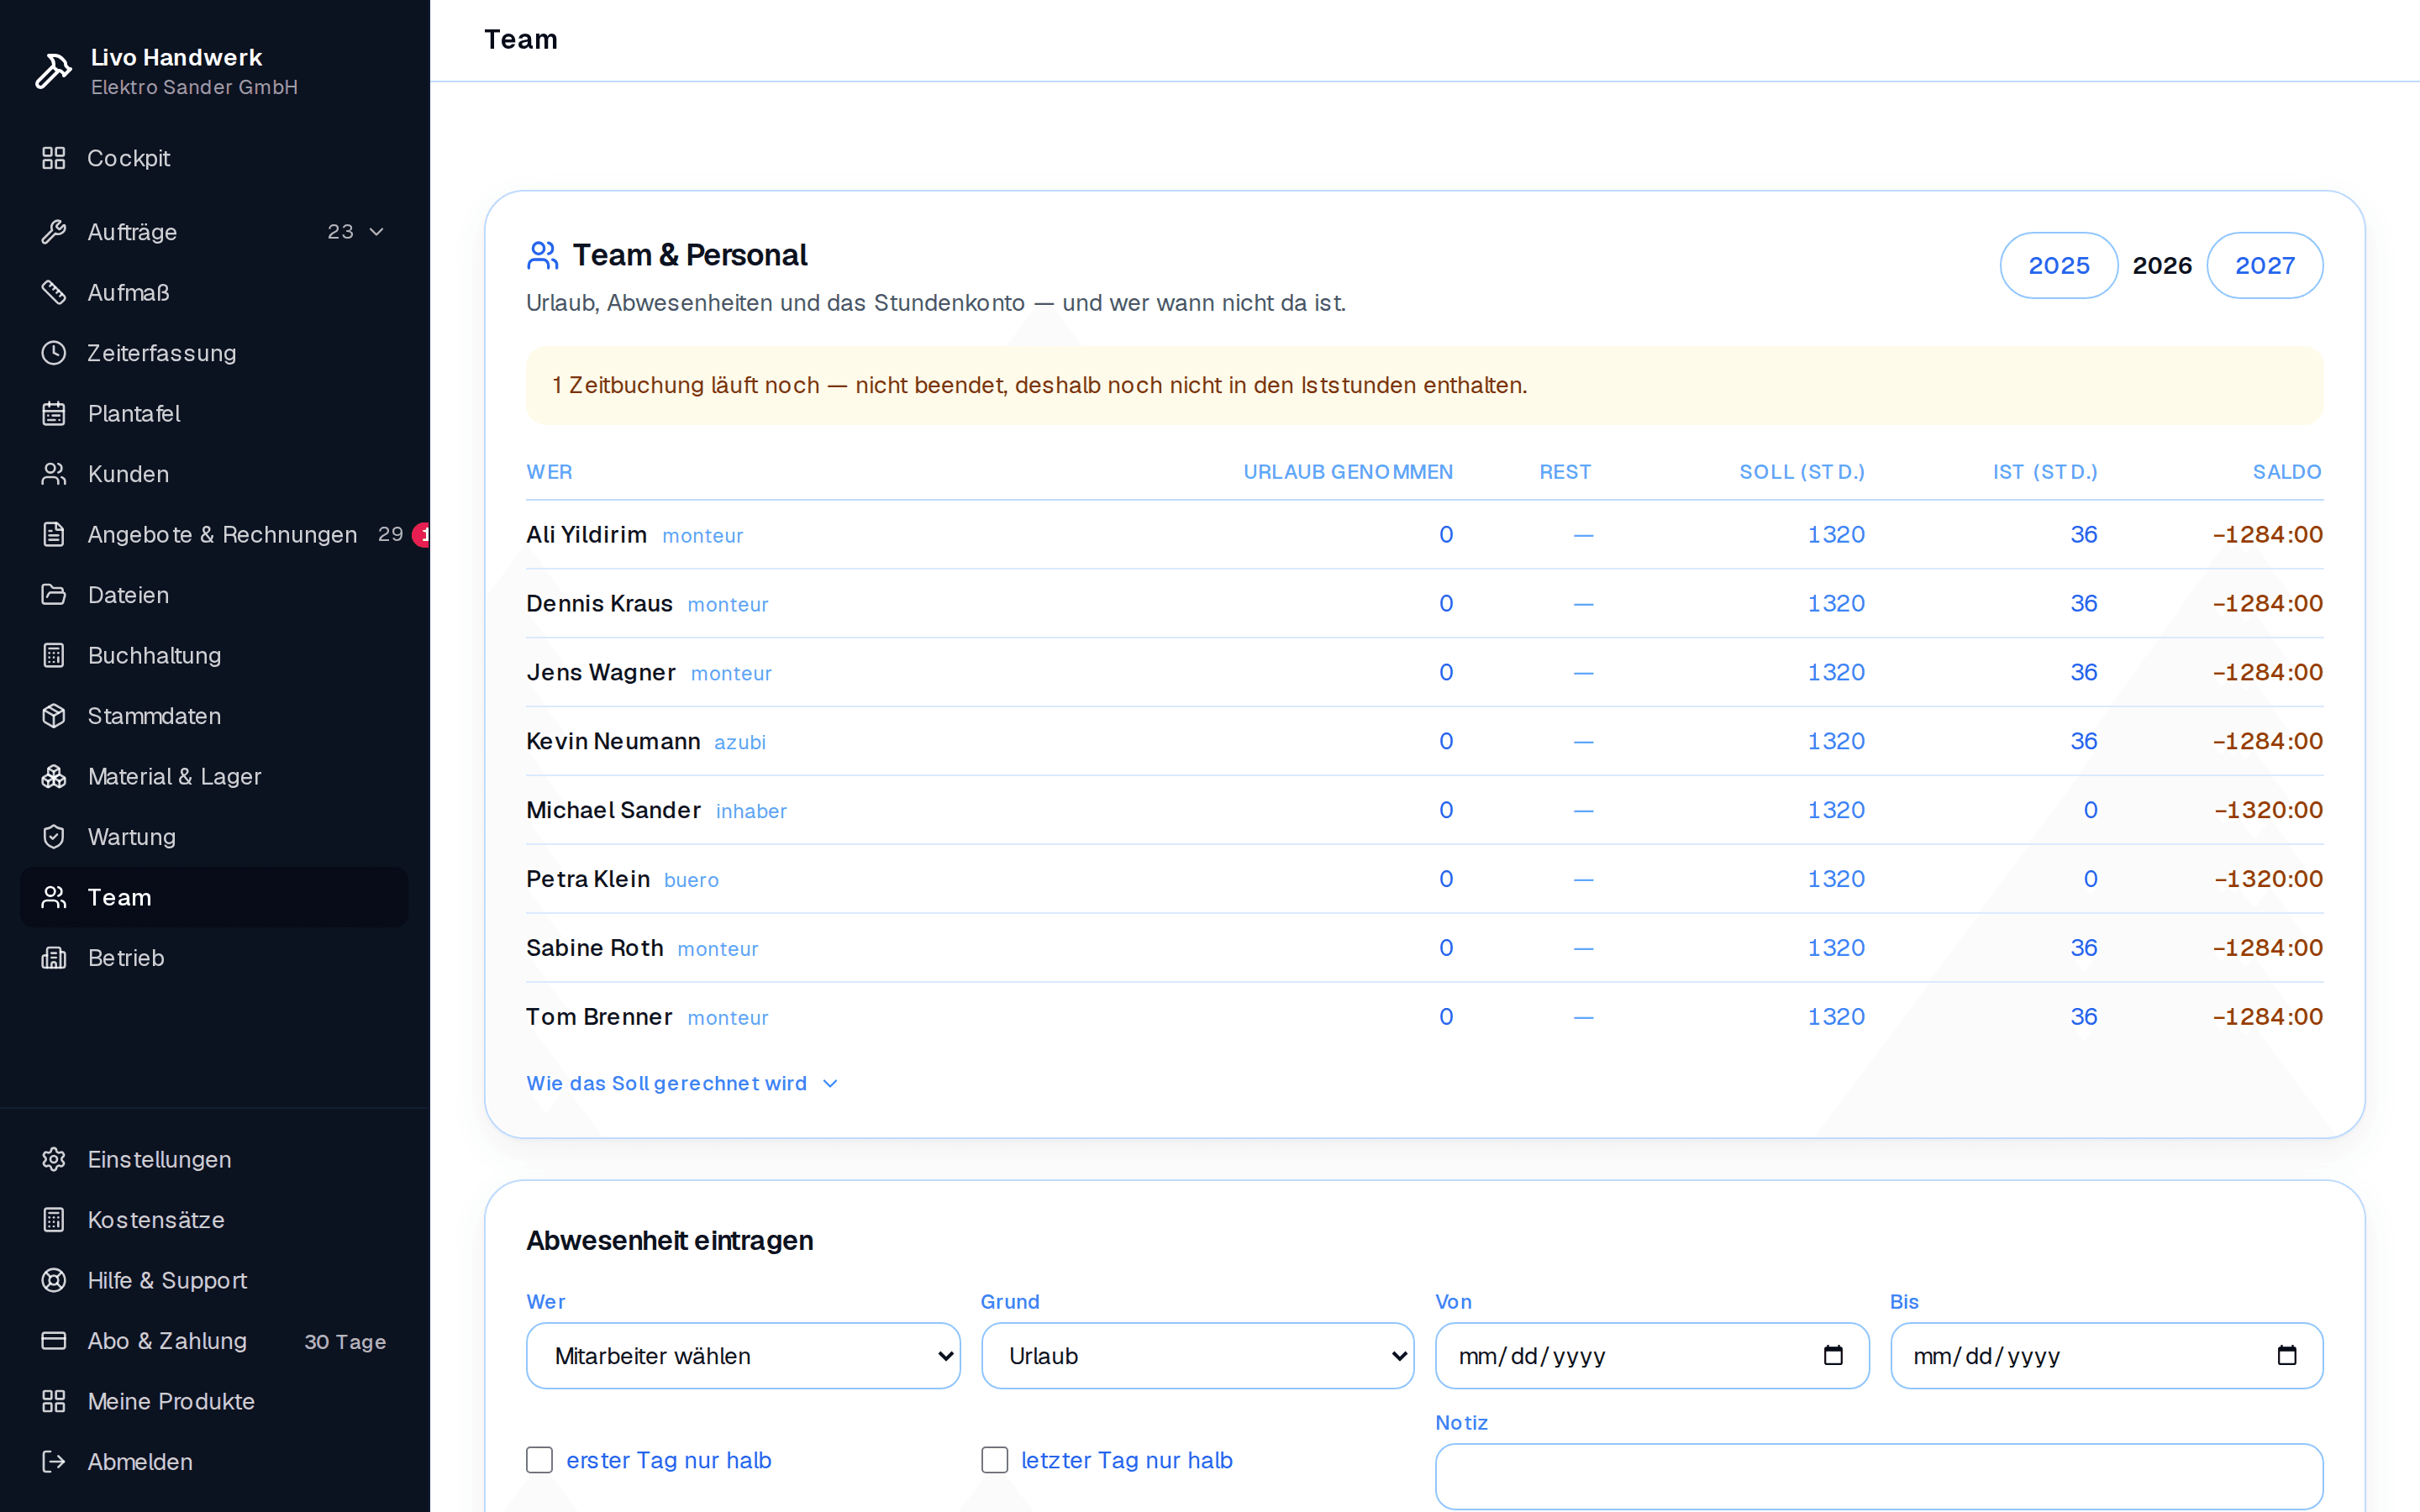Open Von date picker calendar icon
Screen dimensions: 2420x1512
tap(1833, 1355)
